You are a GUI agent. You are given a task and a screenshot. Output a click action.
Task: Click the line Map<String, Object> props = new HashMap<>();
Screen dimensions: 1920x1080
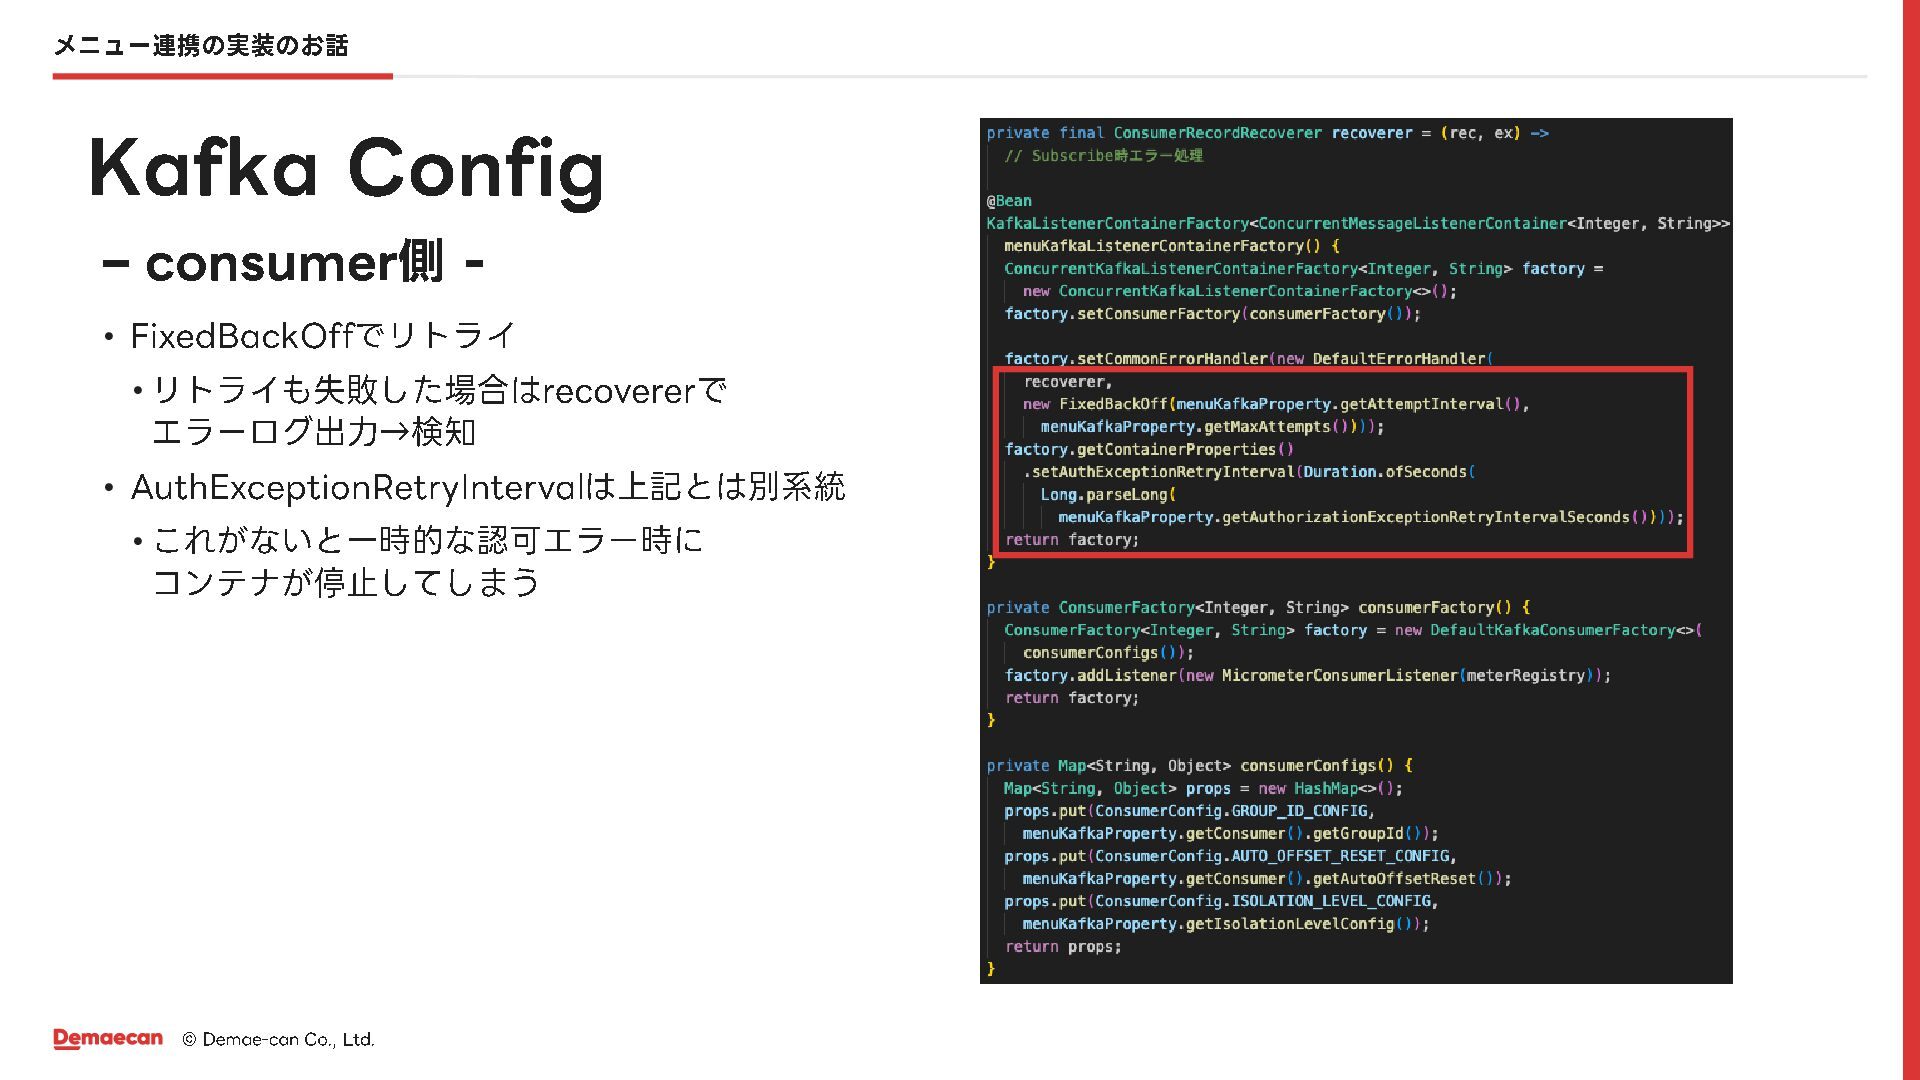pyautogui.click(x=1204, y=789)
